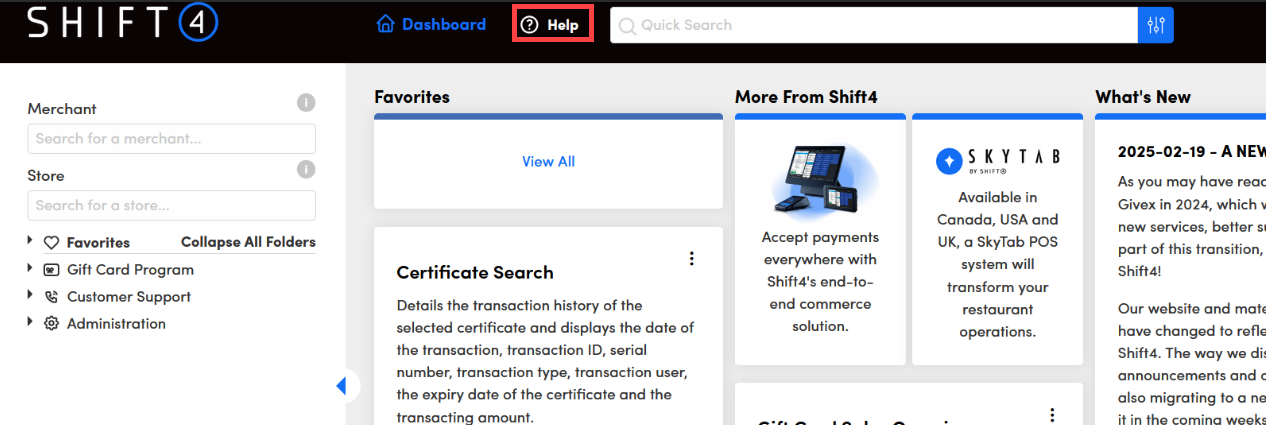Screen dimensions: 1266x425
Task: Expand the Favorites folder arrow
Action: pos(32,242)
